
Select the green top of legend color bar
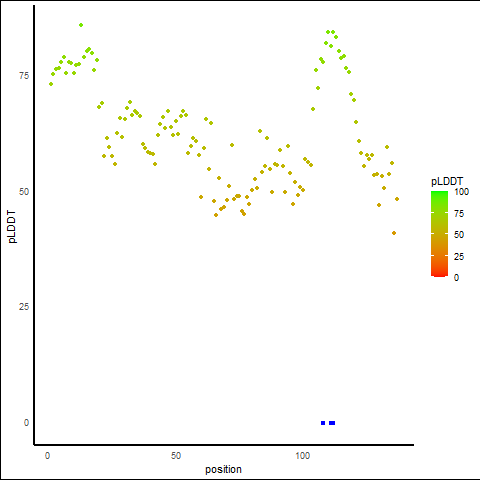(x=439, y=194)
